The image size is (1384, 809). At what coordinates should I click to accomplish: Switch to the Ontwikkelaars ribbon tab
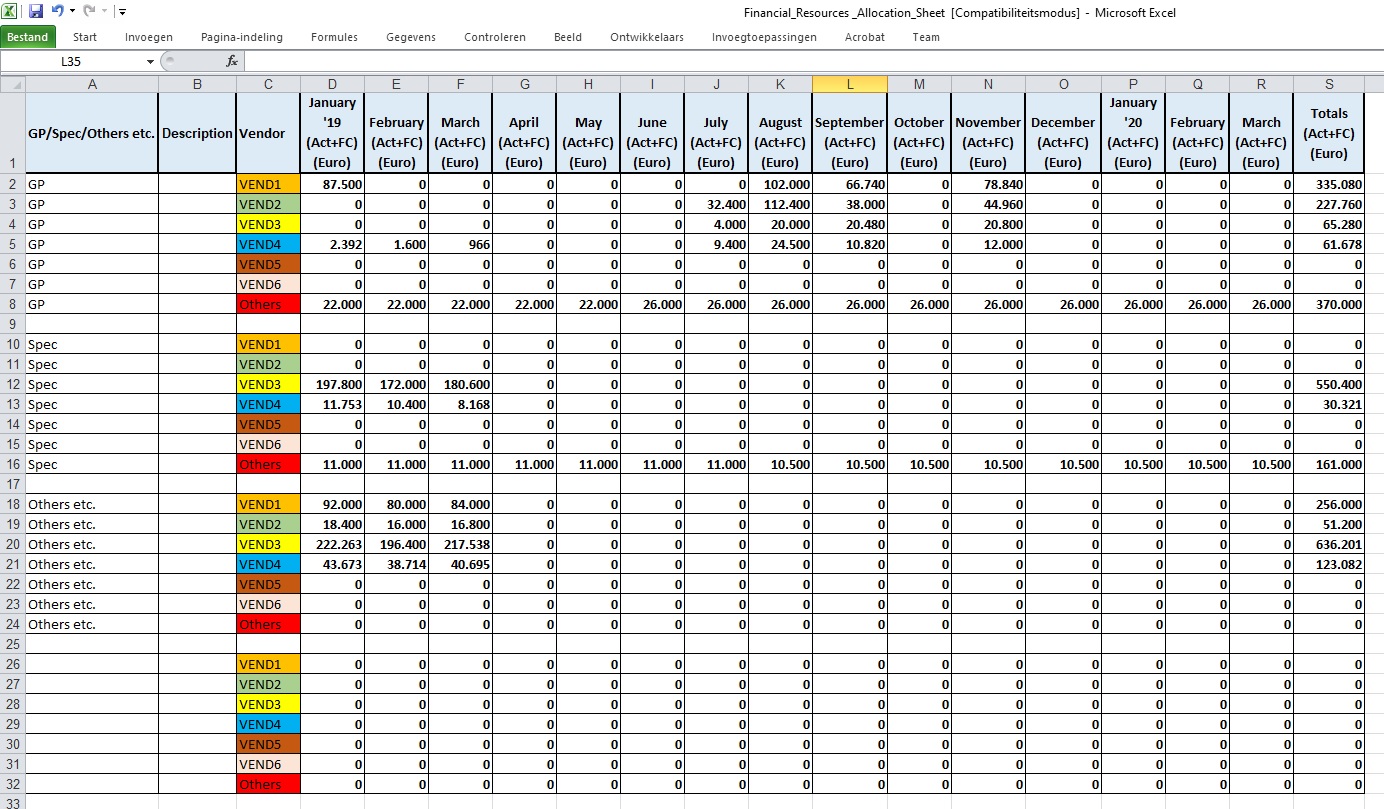coord(647,37)
